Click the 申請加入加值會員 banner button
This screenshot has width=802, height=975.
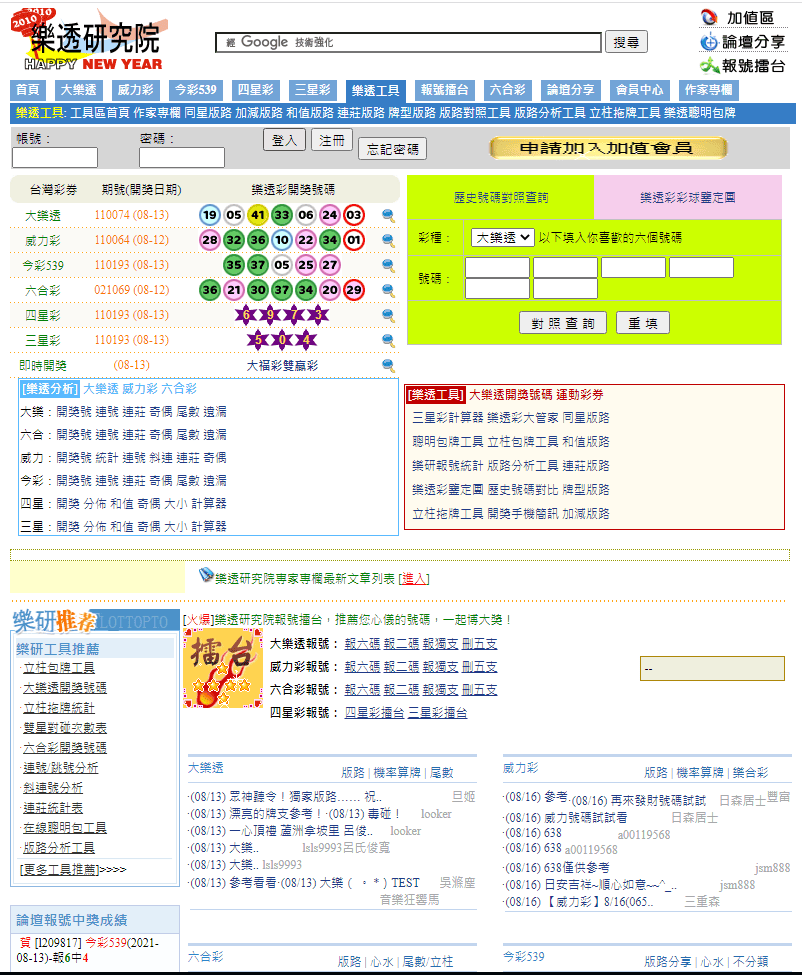point(607,148)
